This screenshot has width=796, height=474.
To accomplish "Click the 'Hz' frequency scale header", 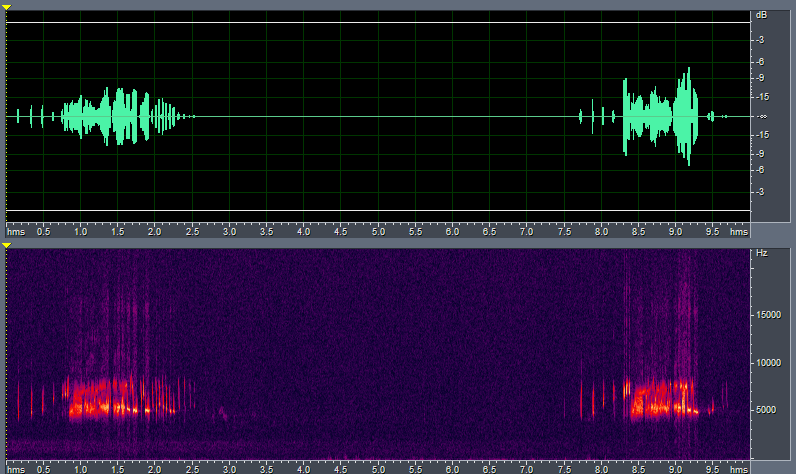I will tap(761, 253).
